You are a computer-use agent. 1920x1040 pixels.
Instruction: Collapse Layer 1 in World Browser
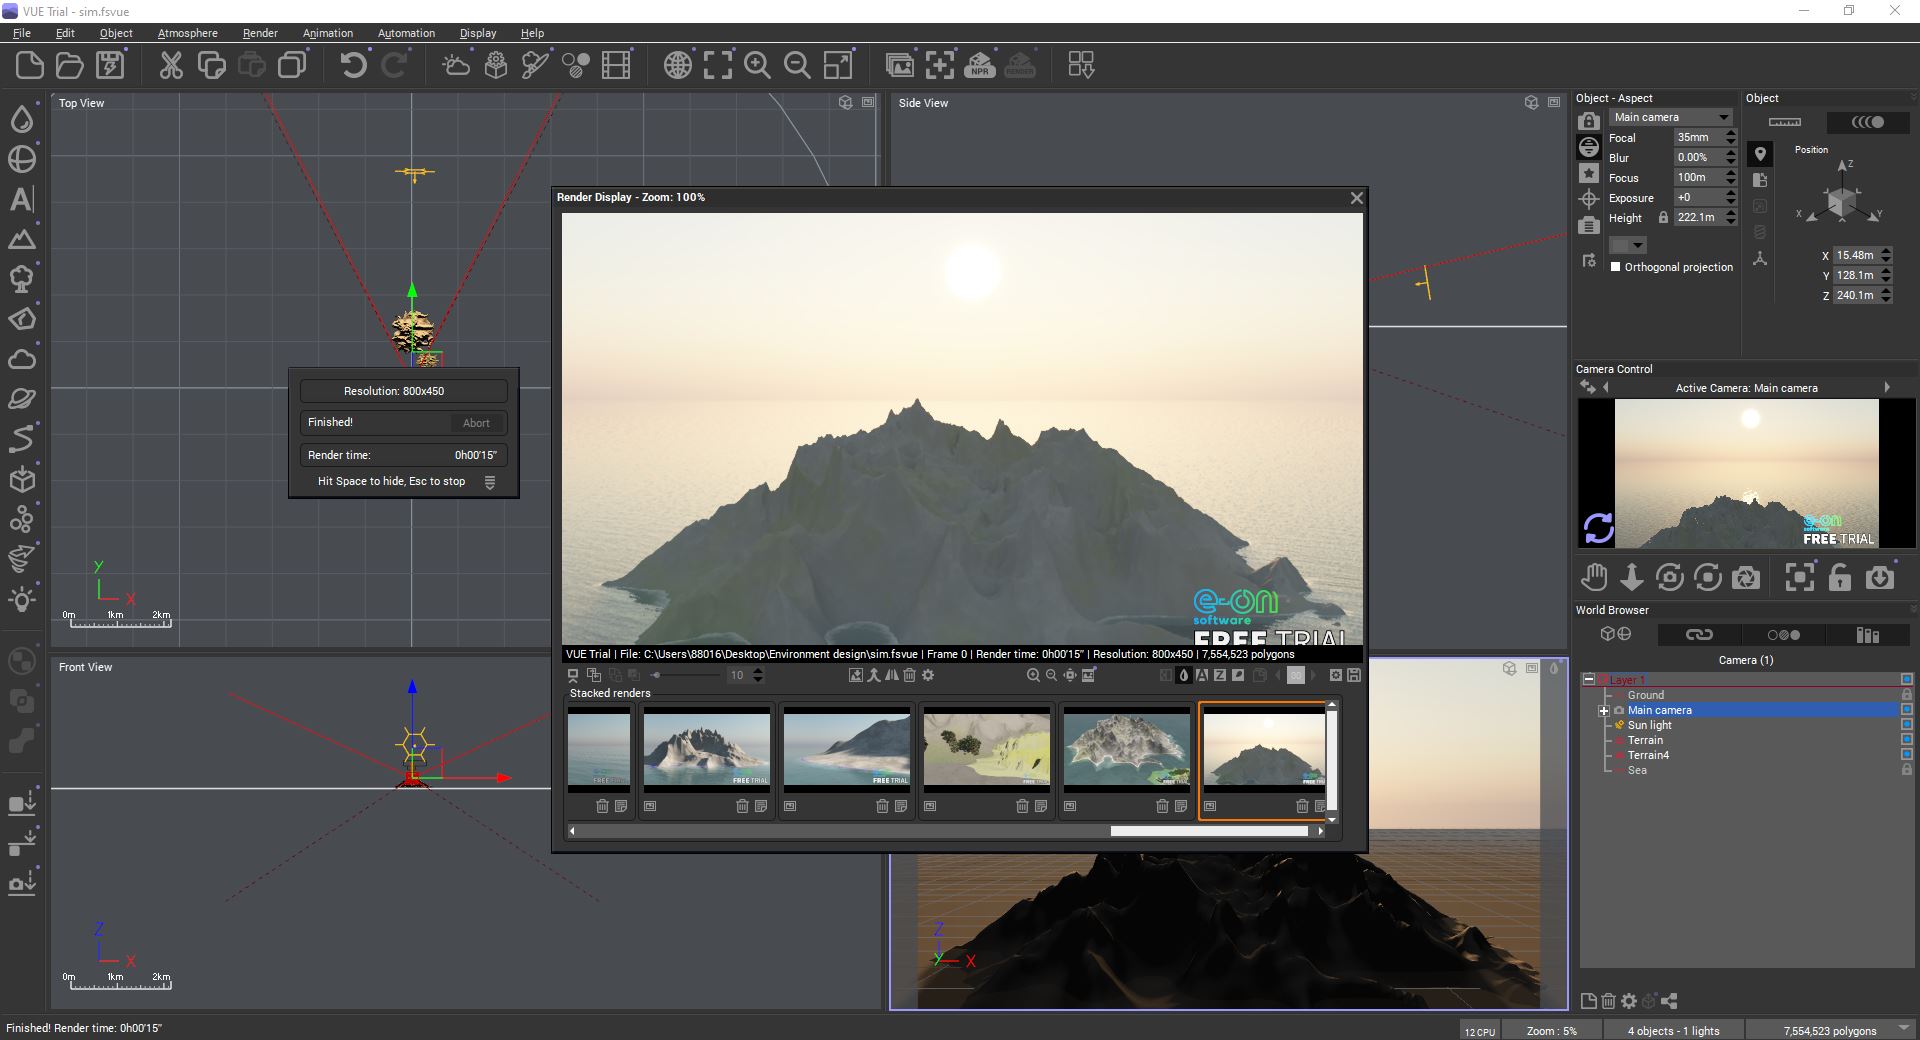click(1588, 680)
